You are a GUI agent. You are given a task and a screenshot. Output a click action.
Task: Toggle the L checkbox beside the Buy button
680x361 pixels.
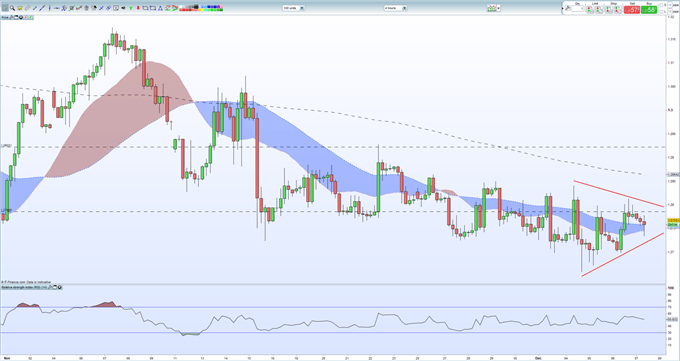tap(661, 12)
